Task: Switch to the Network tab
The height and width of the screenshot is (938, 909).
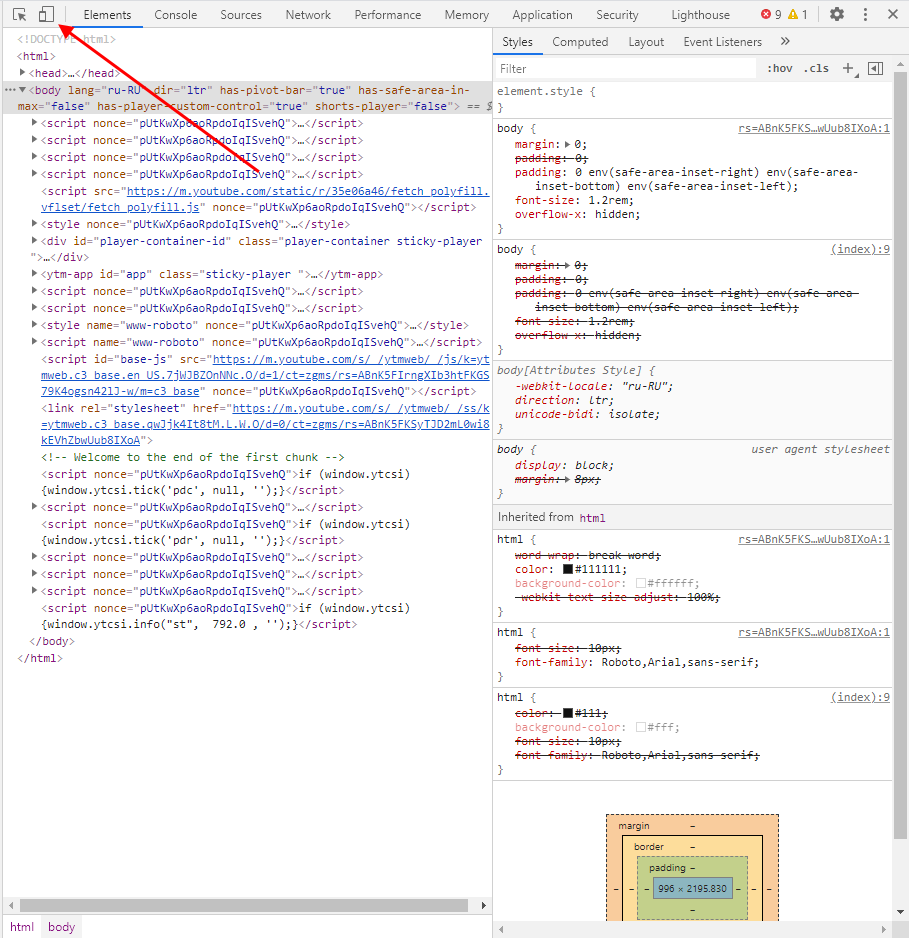Action: click(x=308, y=15)
